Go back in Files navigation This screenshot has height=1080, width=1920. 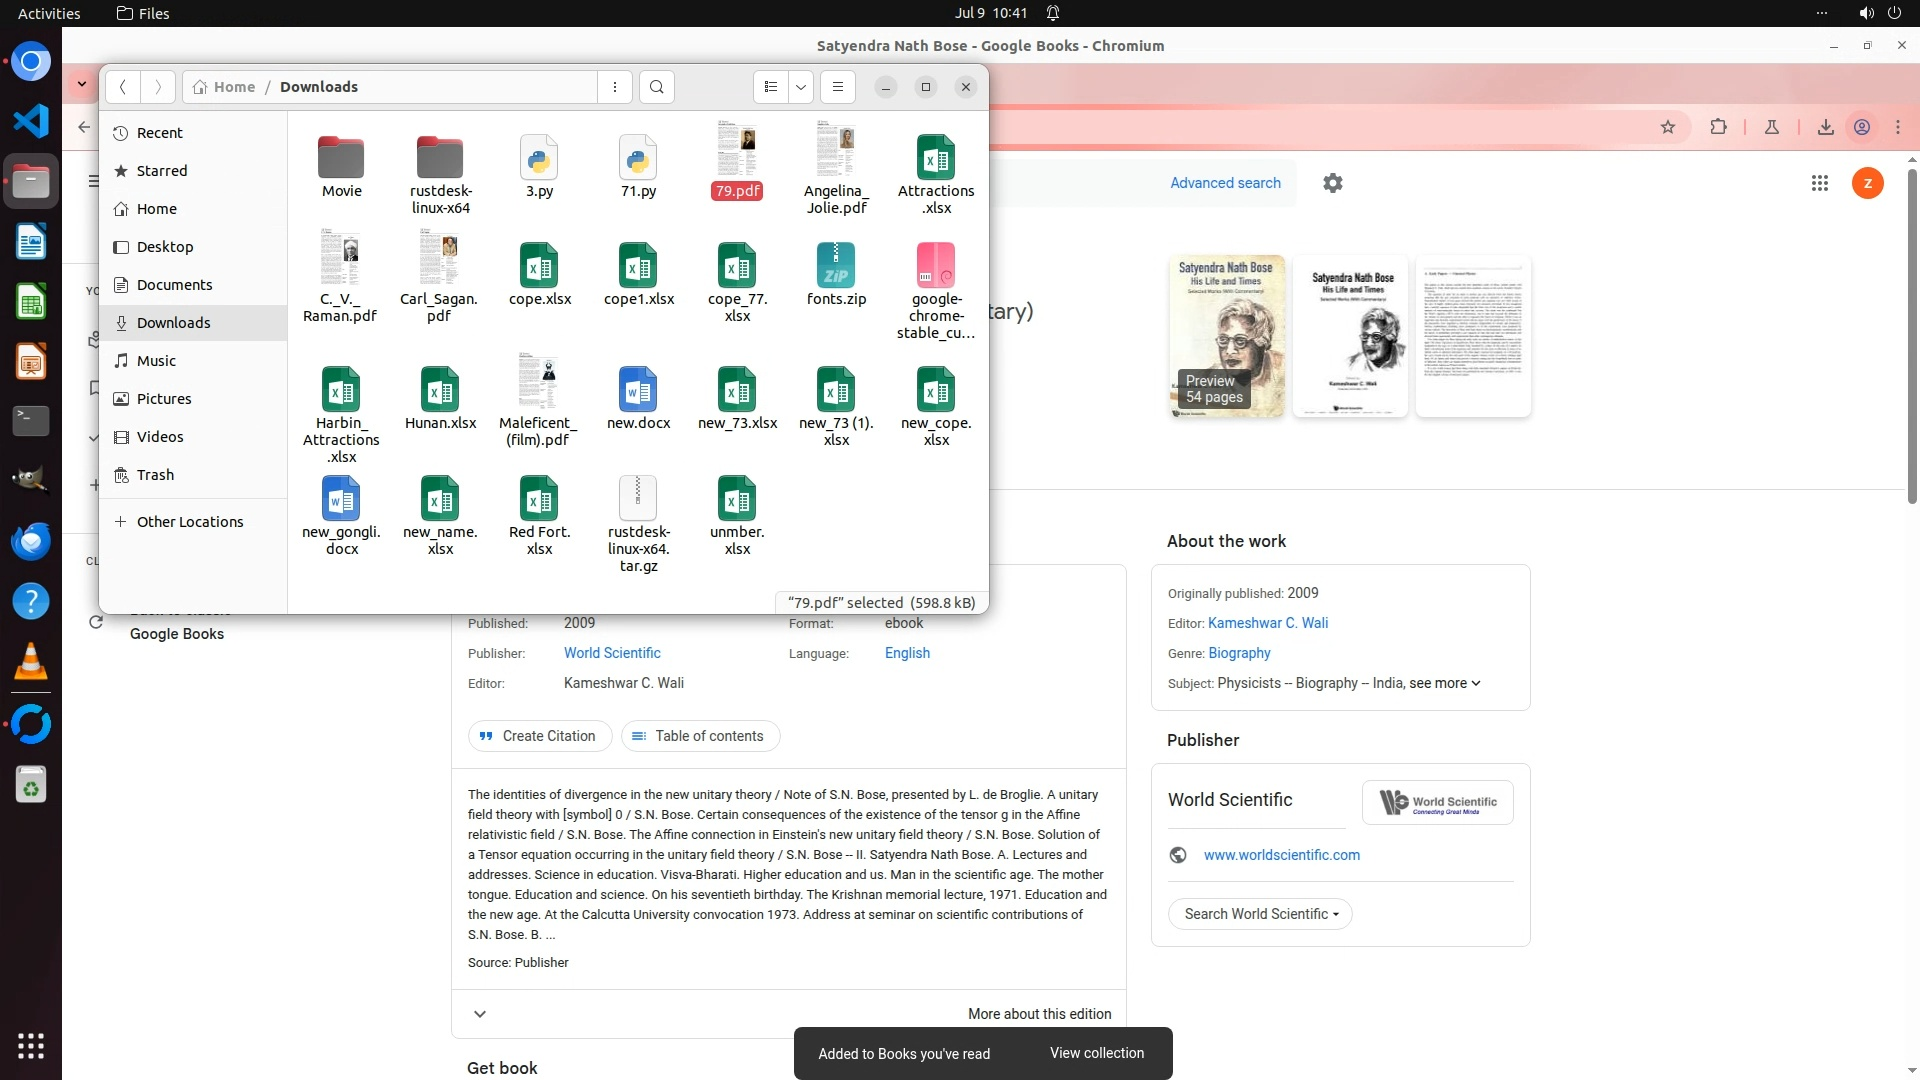[x=123, y=87]
